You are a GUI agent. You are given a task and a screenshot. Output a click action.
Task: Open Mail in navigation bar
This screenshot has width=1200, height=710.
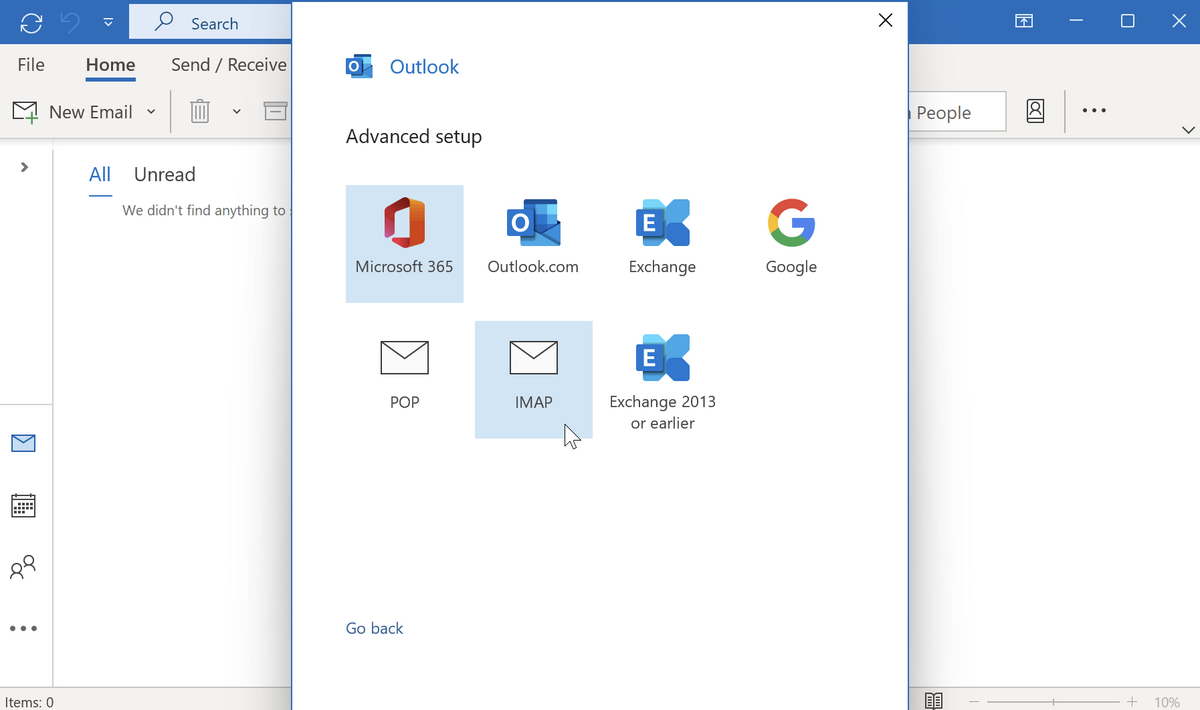pyautogui.click(x=23, y=443)
